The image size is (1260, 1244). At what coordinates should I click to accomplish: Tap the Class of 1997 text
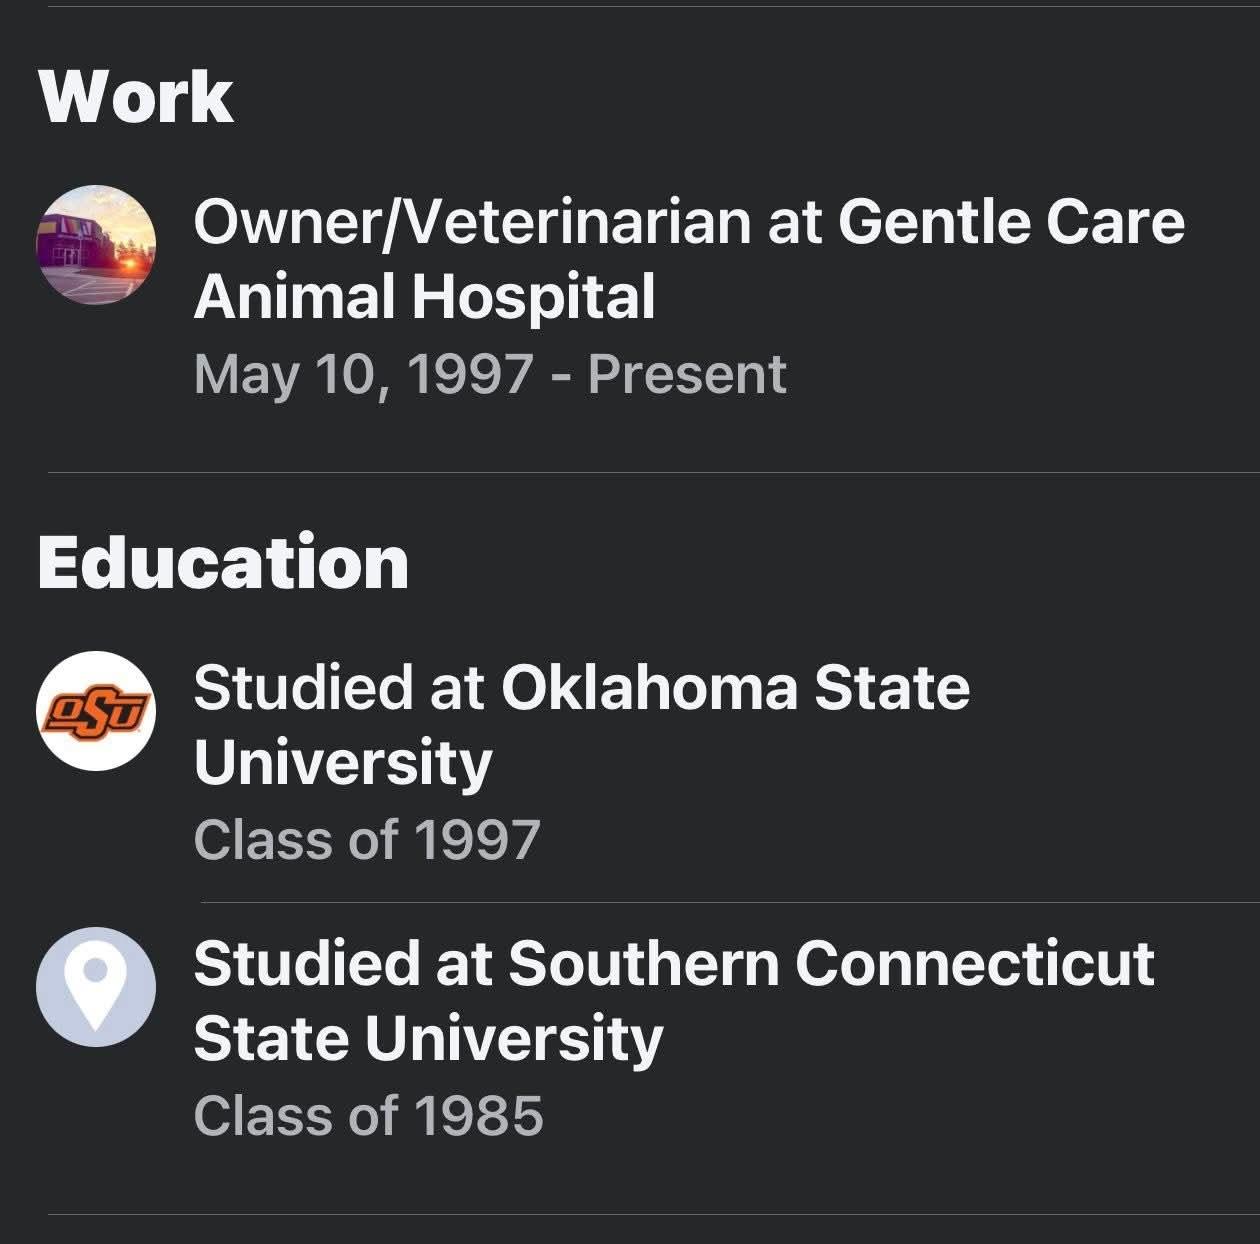click(x=367, y=840)
